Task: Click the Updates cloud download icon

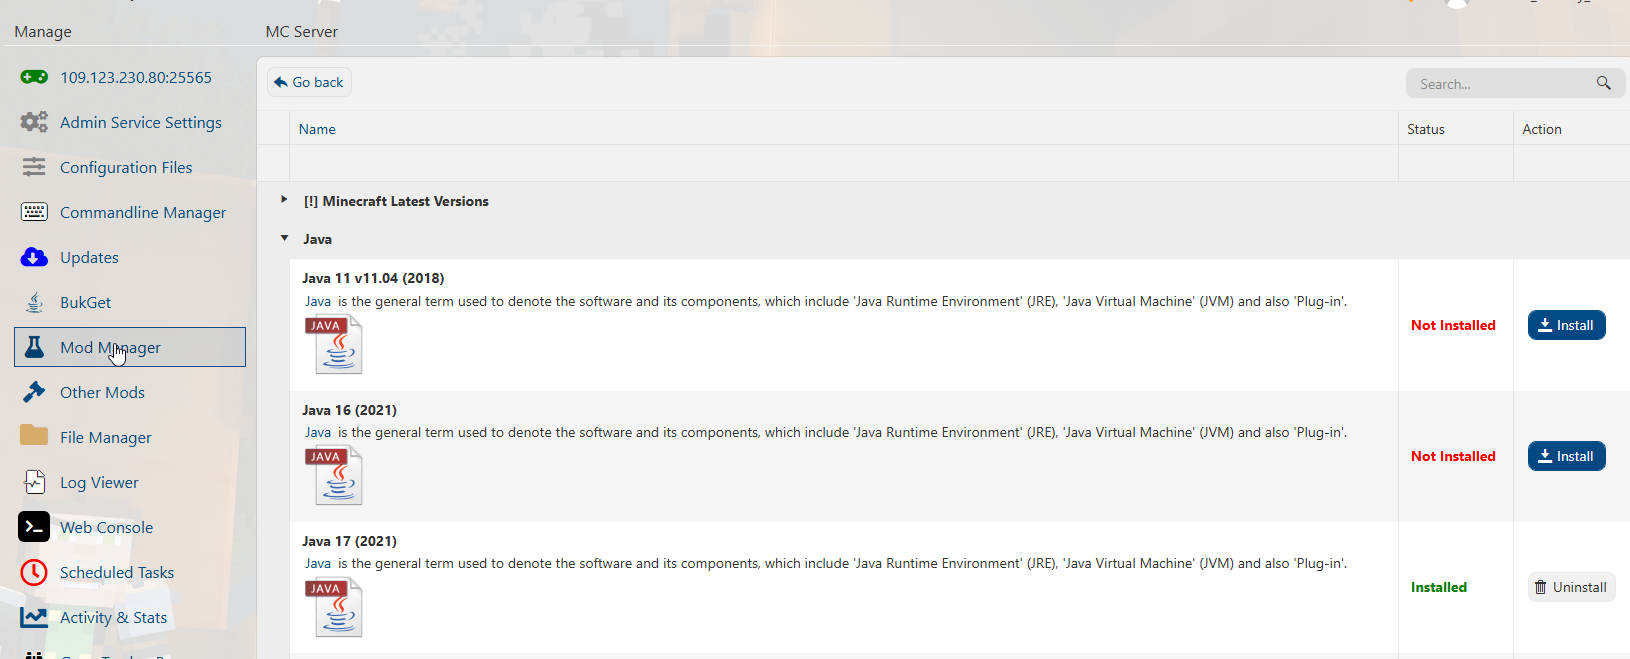Action: pyautogui.click(x=34, y=257)
